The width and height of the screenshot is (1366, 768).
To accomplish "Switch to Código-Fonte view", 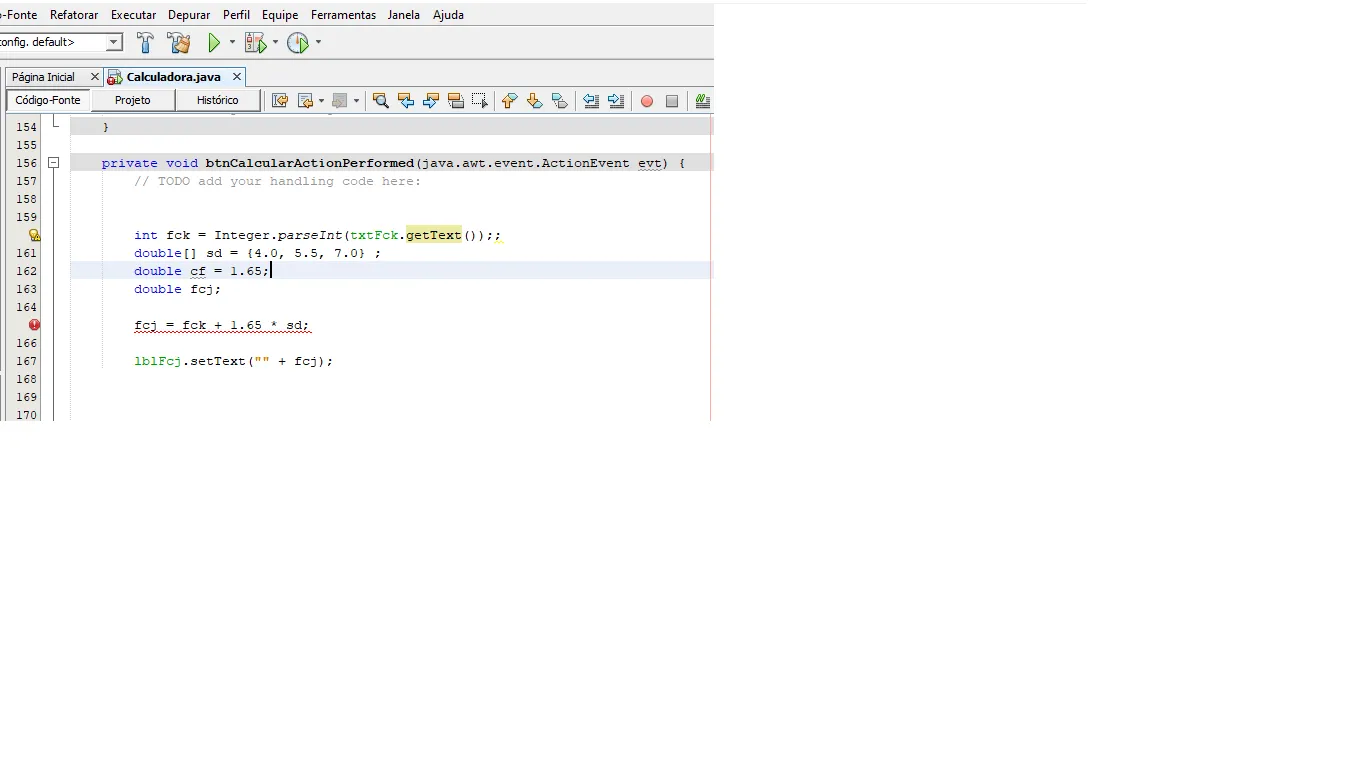I will [48, 101].
